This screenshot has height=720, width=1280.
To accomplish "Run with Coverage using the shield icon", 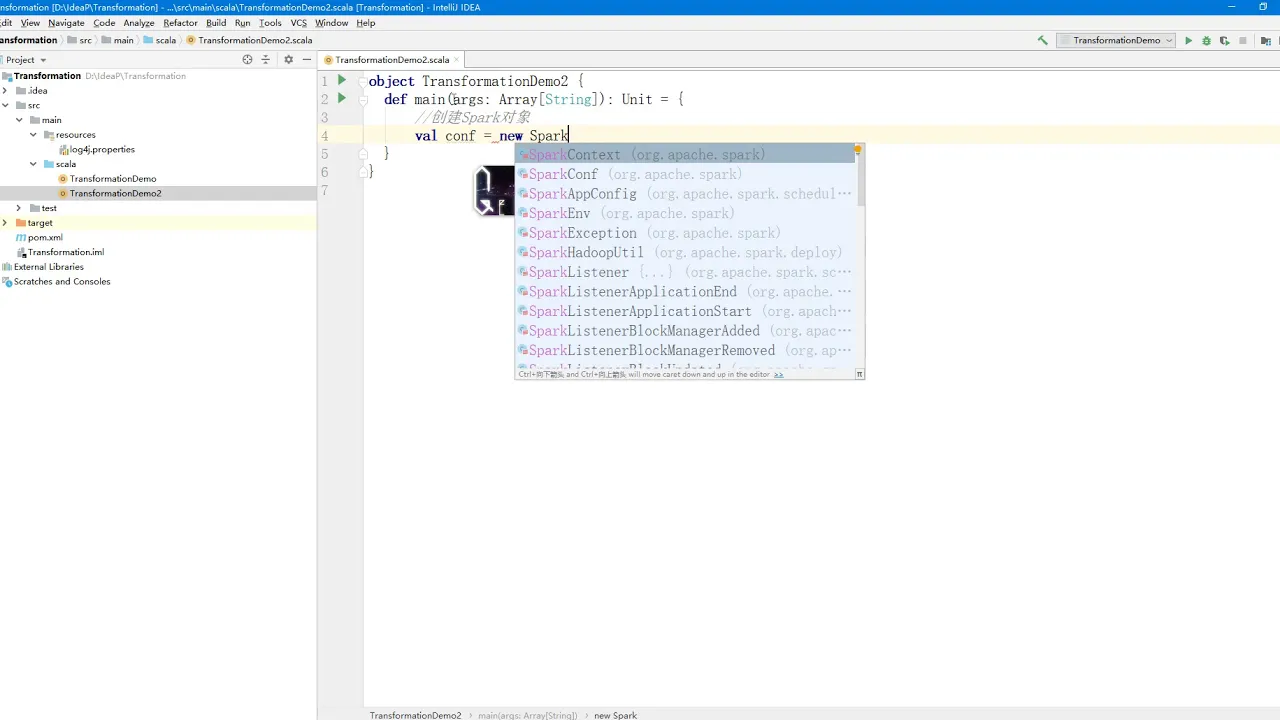I will (x=1224, y=41).
